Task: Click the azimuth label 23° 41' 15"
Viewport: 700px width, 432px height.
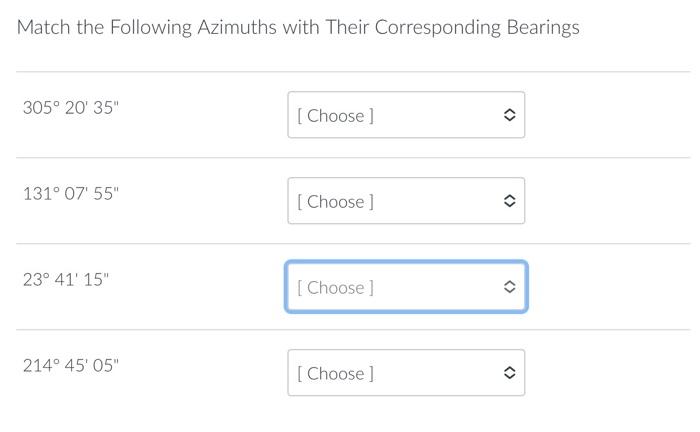Action: pos(65,280)
